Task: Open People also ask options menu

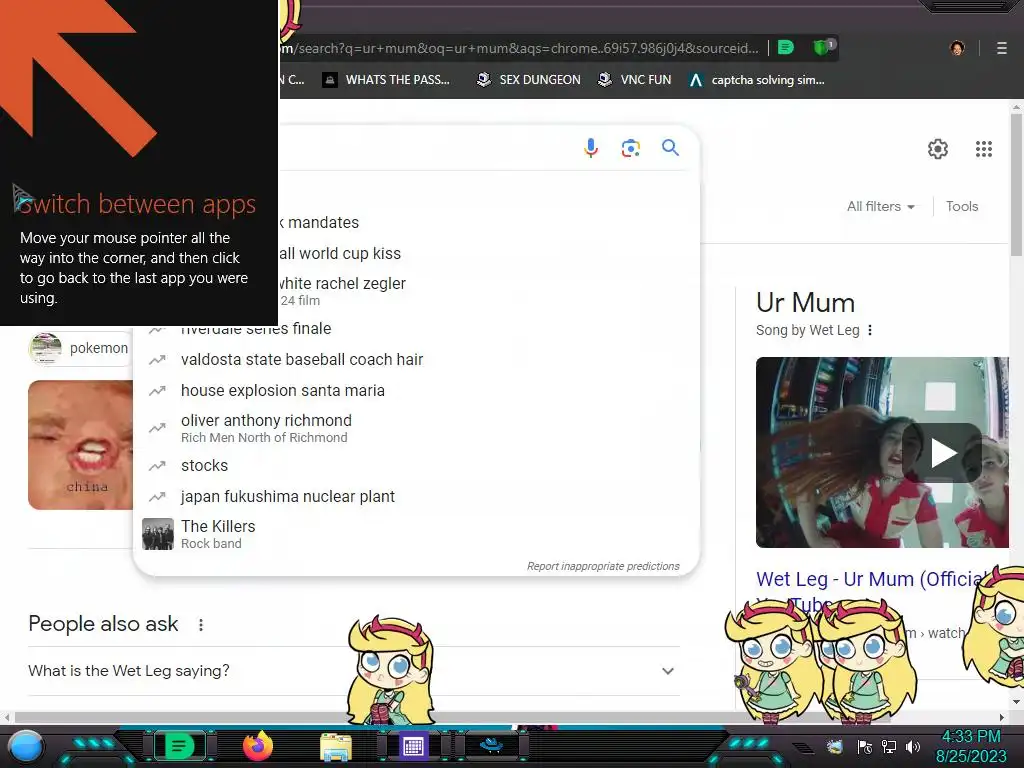Action: 200,625
